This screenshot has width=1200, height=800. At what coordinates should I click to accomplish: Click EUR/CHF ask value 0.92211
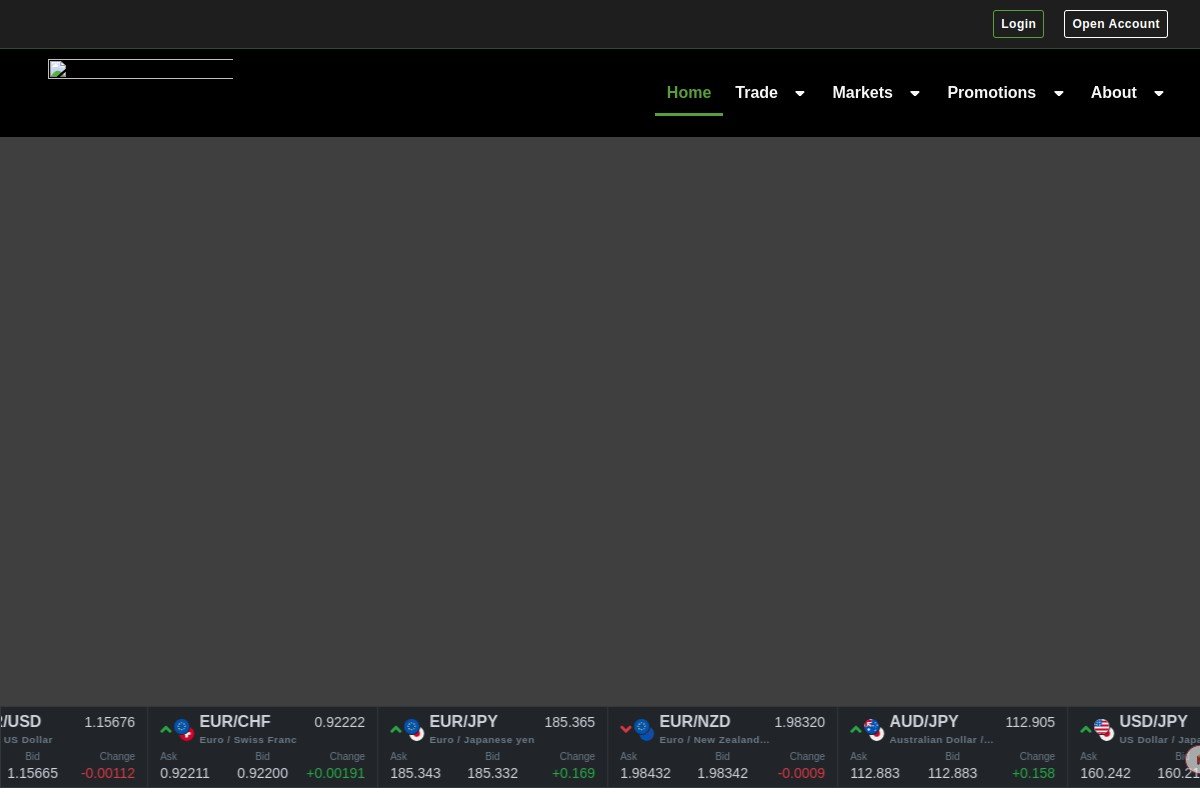pos(185,773)
